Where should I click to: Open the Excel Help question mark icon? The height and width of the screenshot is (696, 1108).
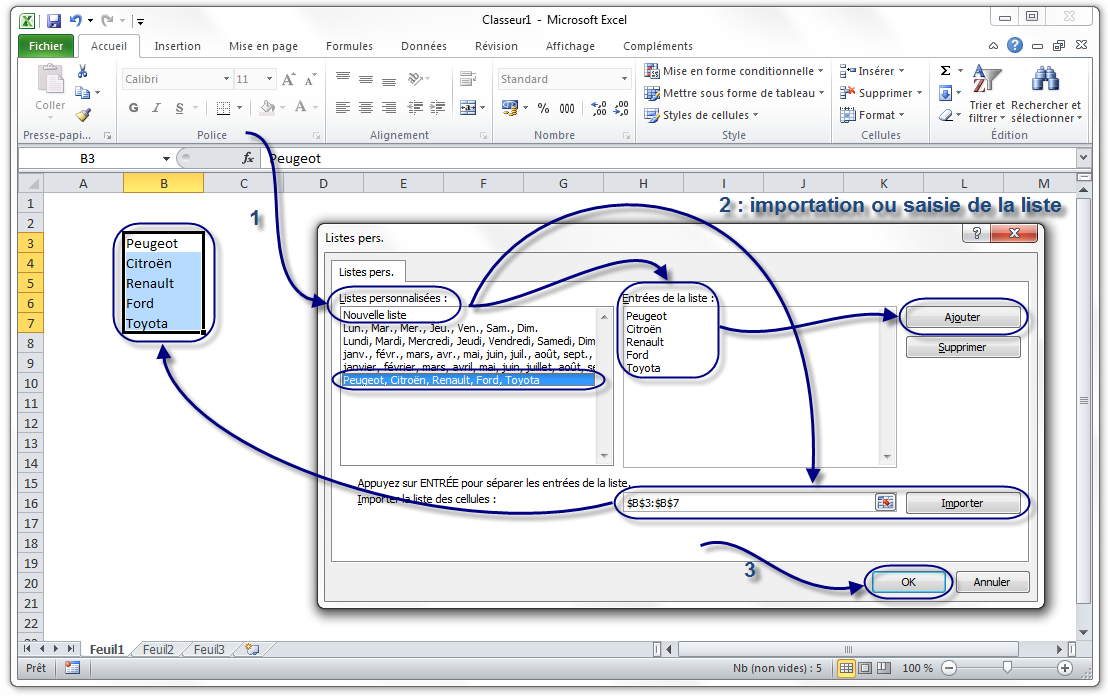[x=1015, y=45]
